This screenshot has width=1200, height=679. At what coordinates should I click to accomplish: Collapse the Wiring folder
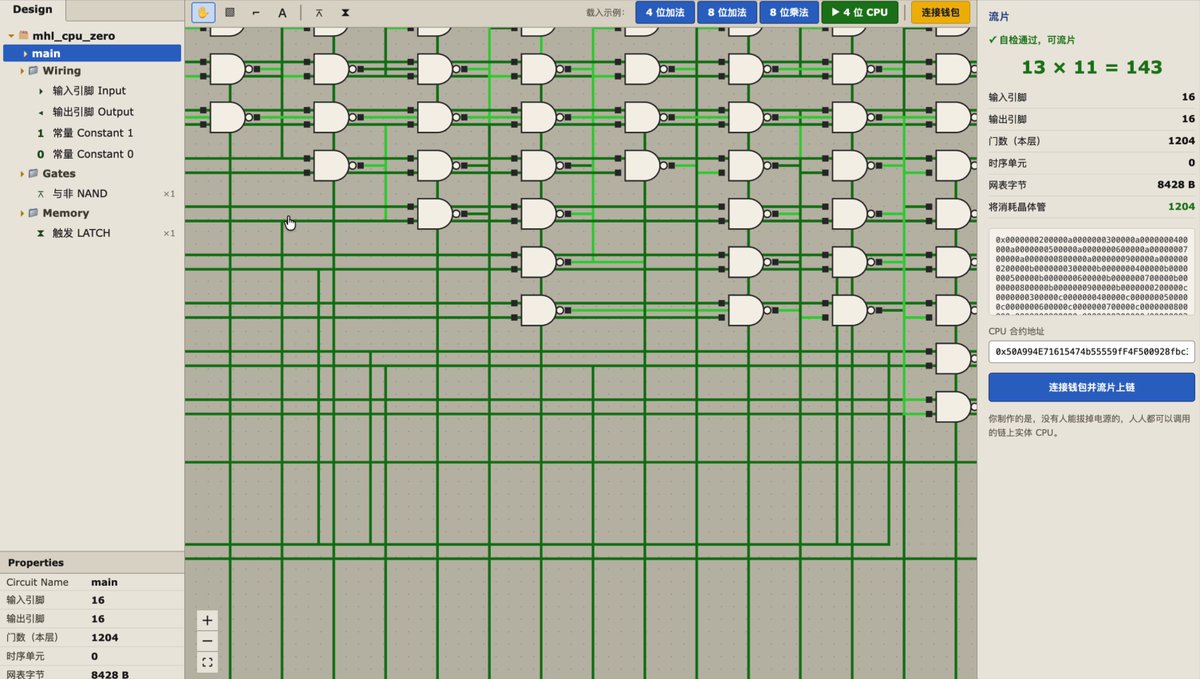point(22,71)
